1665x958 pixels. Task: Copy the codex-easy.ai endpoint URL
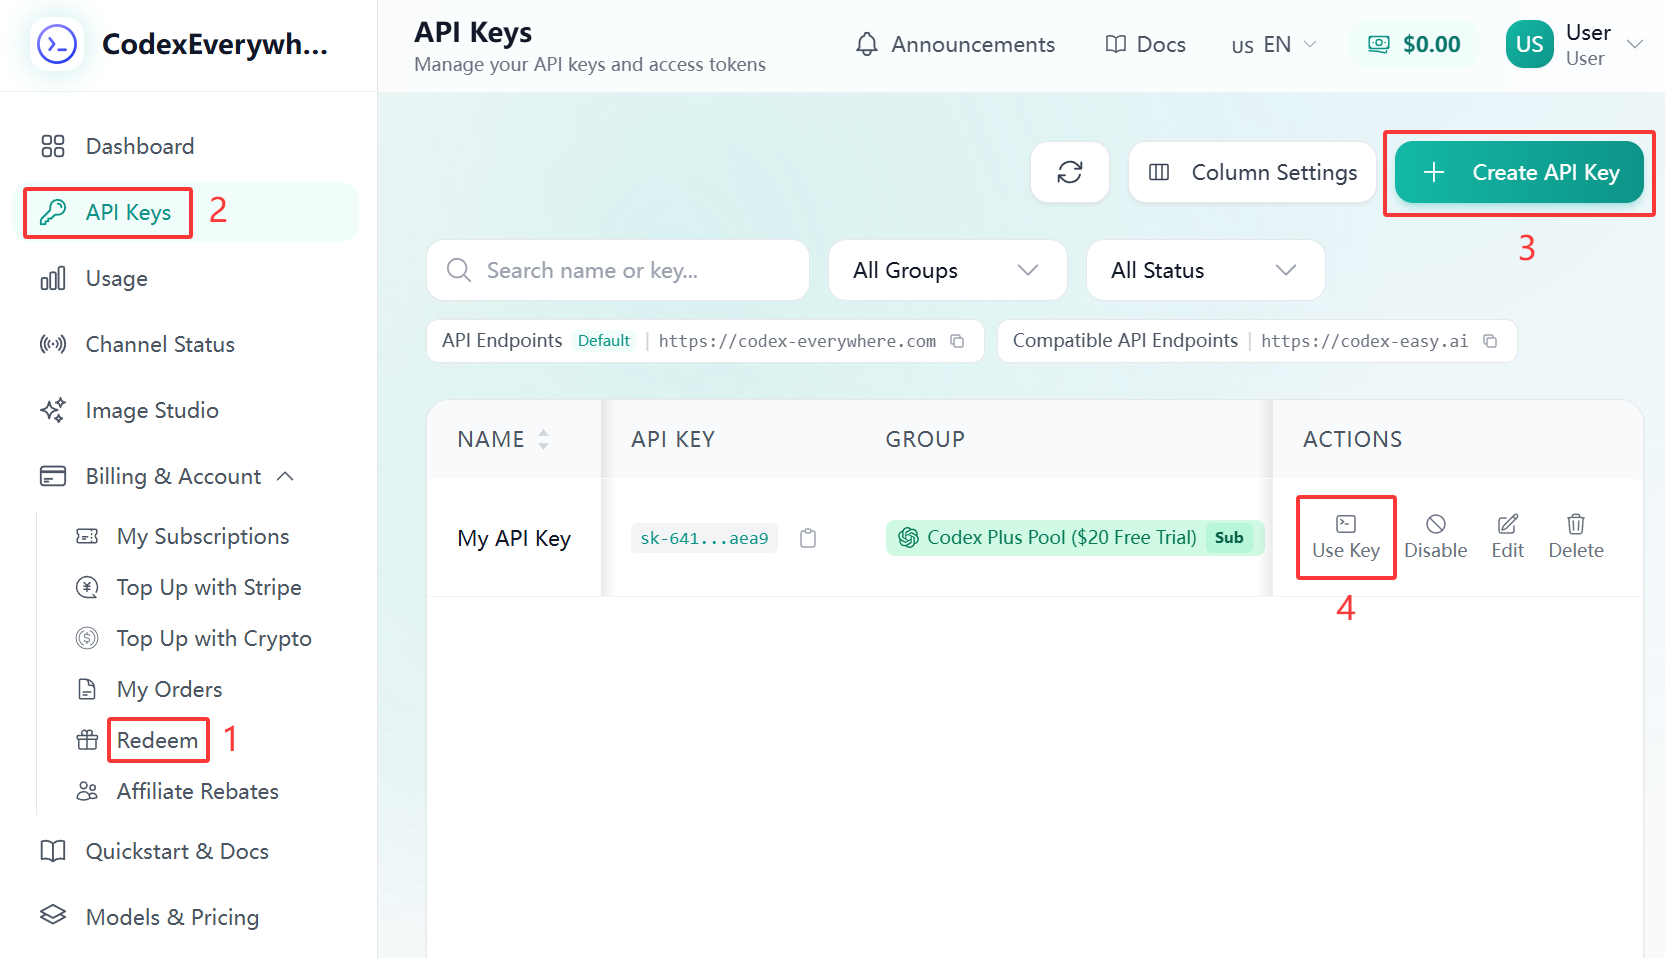1490,341
